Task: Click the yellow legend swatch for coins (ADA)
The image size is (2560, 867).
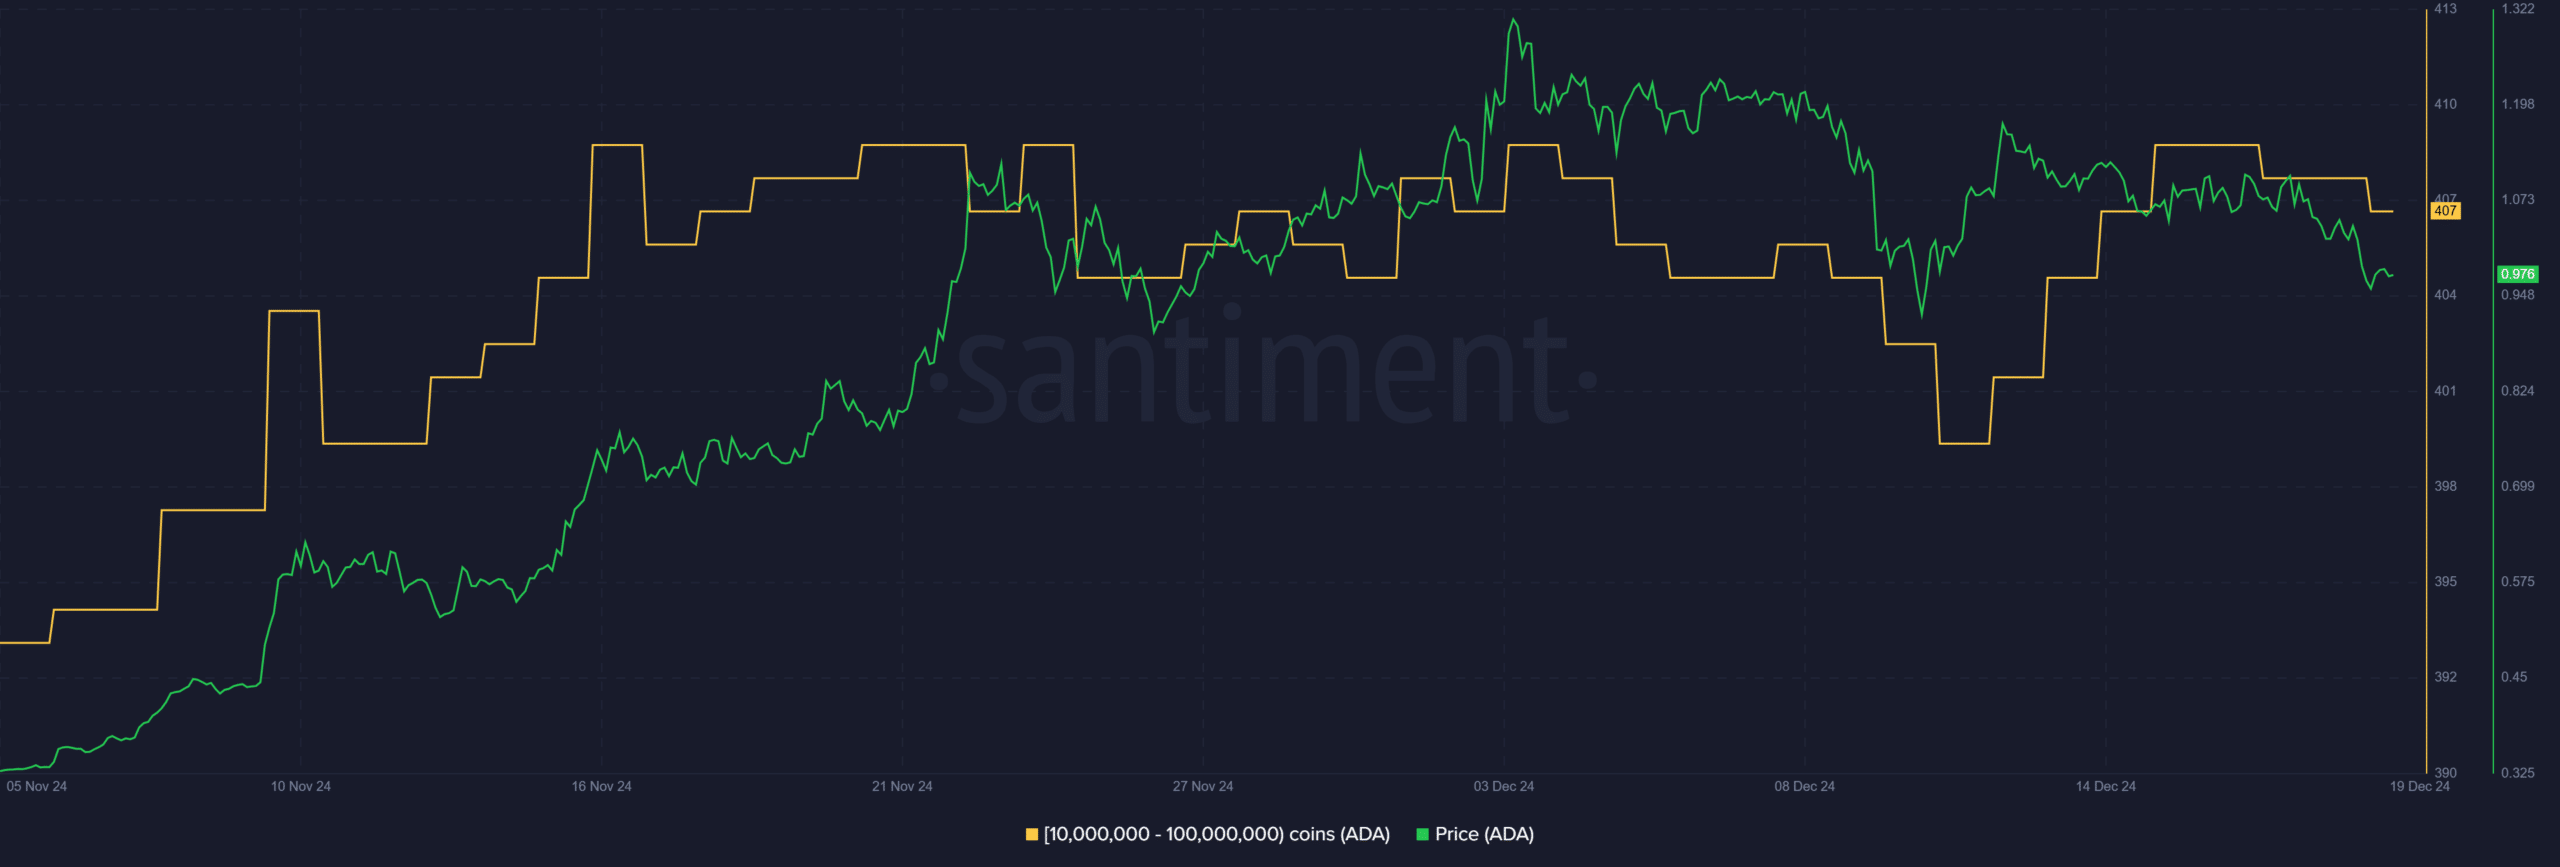Action: click(x=1032, y=834)
